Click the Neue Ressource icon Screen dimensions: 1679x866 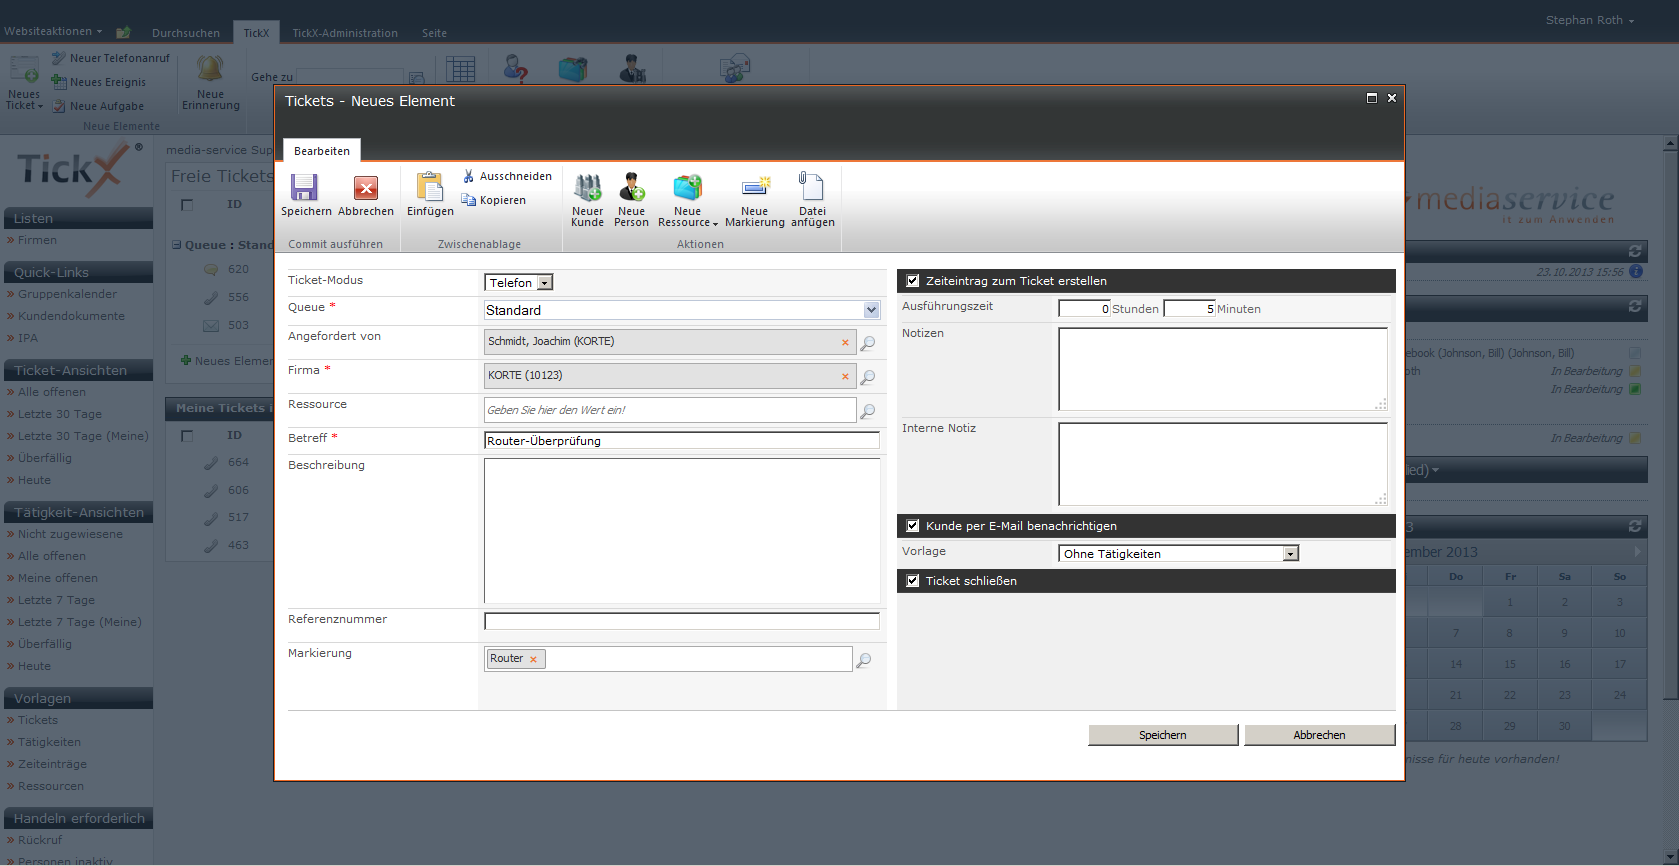pos(688,187)
